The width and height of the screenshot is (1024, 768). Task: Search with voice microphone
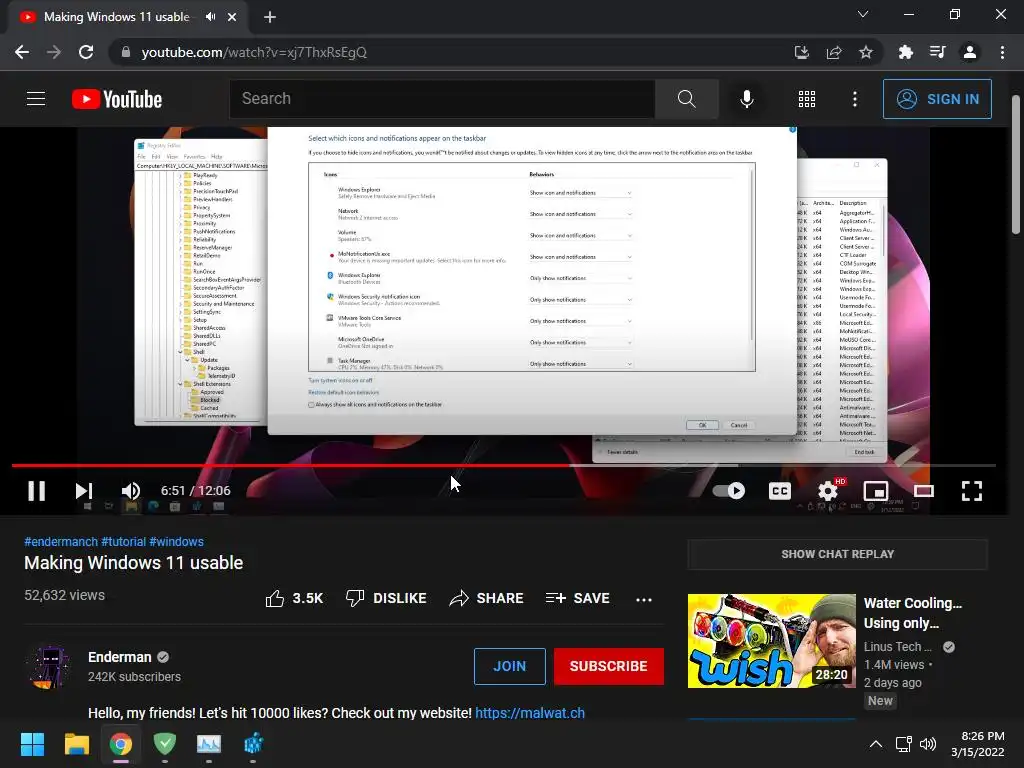(746, 99)
